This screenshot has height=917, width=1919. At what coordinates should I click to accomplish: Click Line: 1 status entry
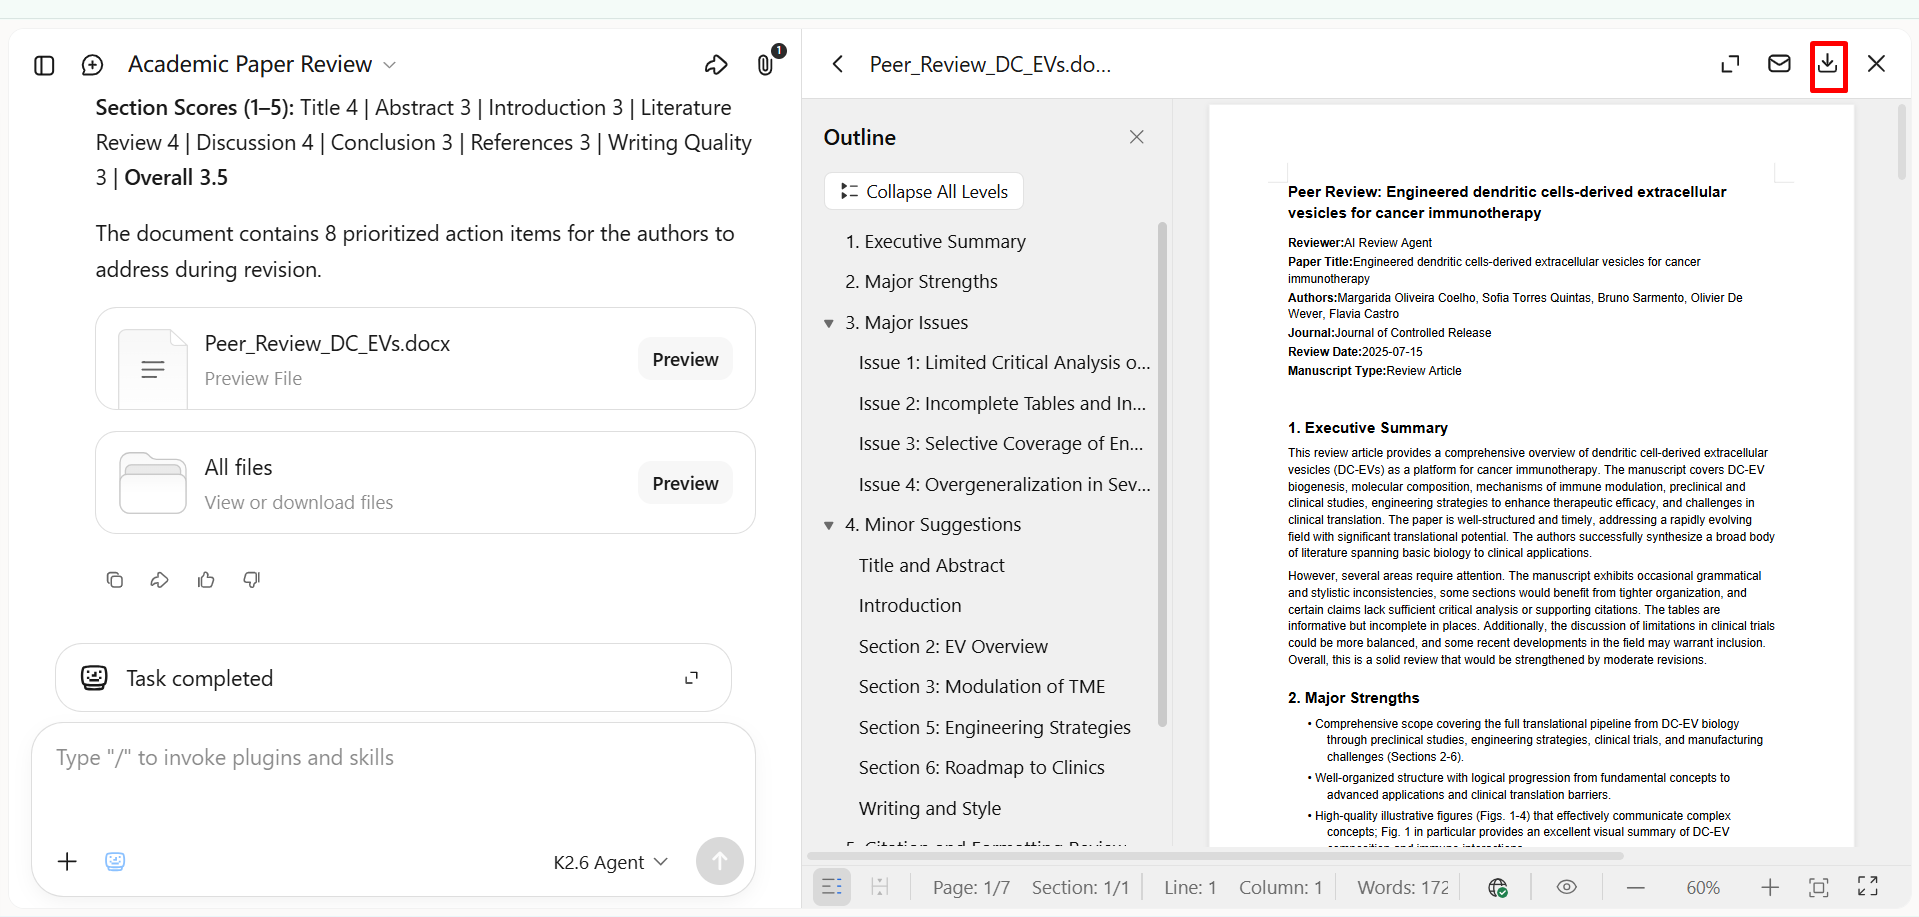pyautogui.click(x=1190, y=887)
